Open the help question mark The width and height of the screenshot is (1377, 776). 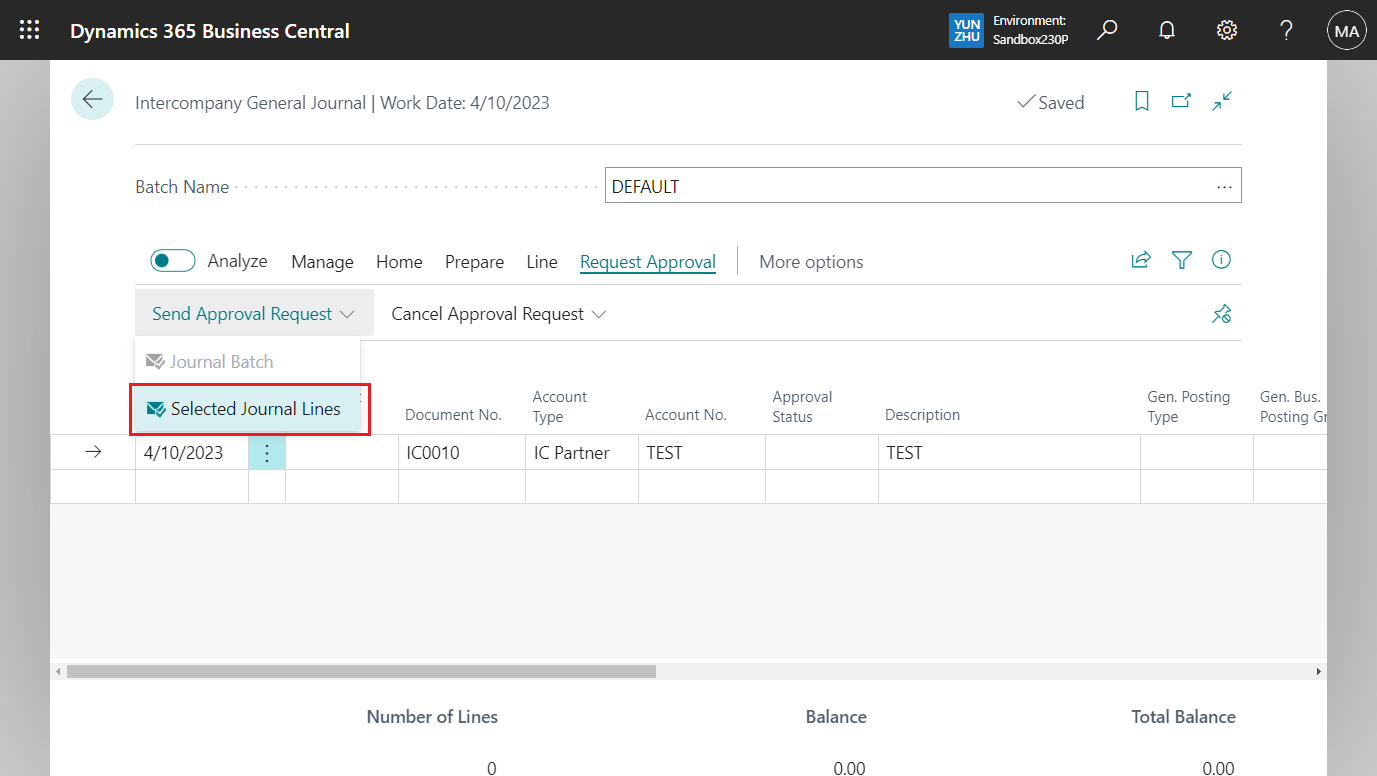point(1286,30)
